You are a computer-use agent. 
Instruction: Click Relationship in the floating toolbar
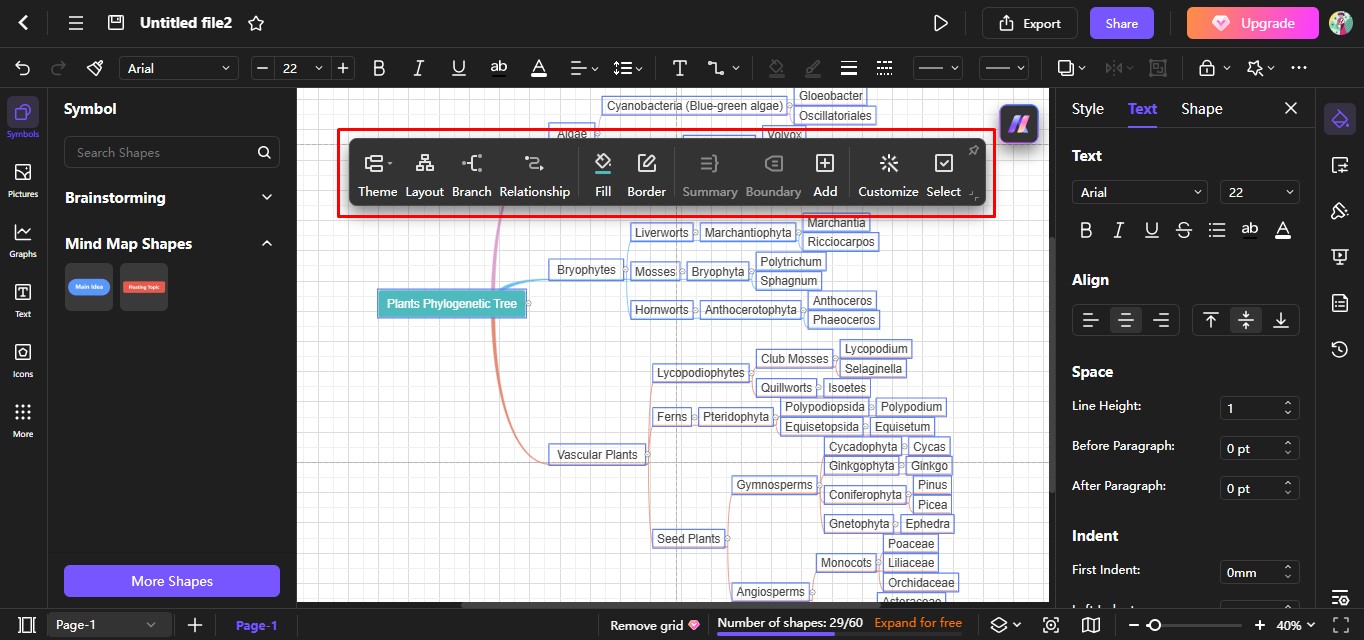coord(535,173)
